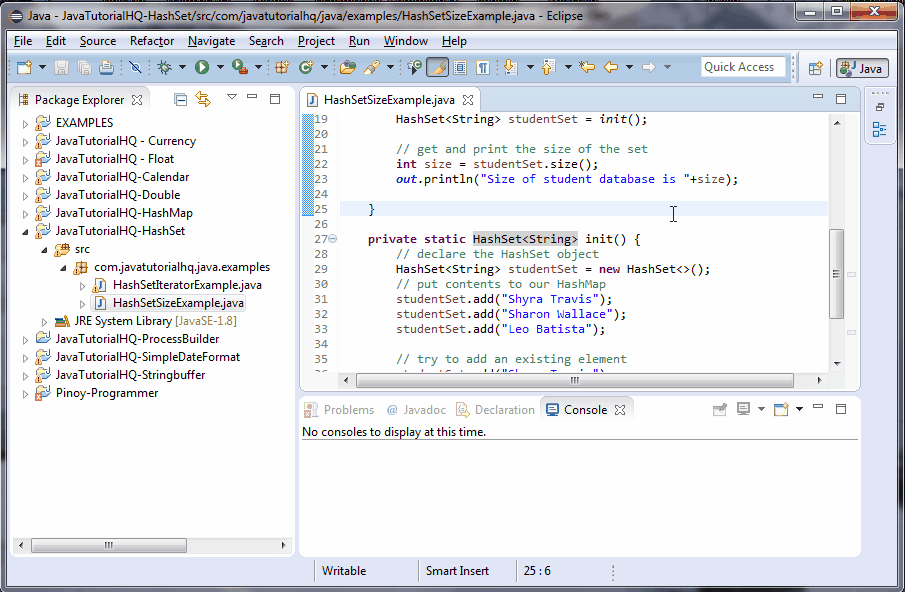Open a new Console via the console toolbar icon
Screen dimensions: 905x592
[x=781, y=409]
